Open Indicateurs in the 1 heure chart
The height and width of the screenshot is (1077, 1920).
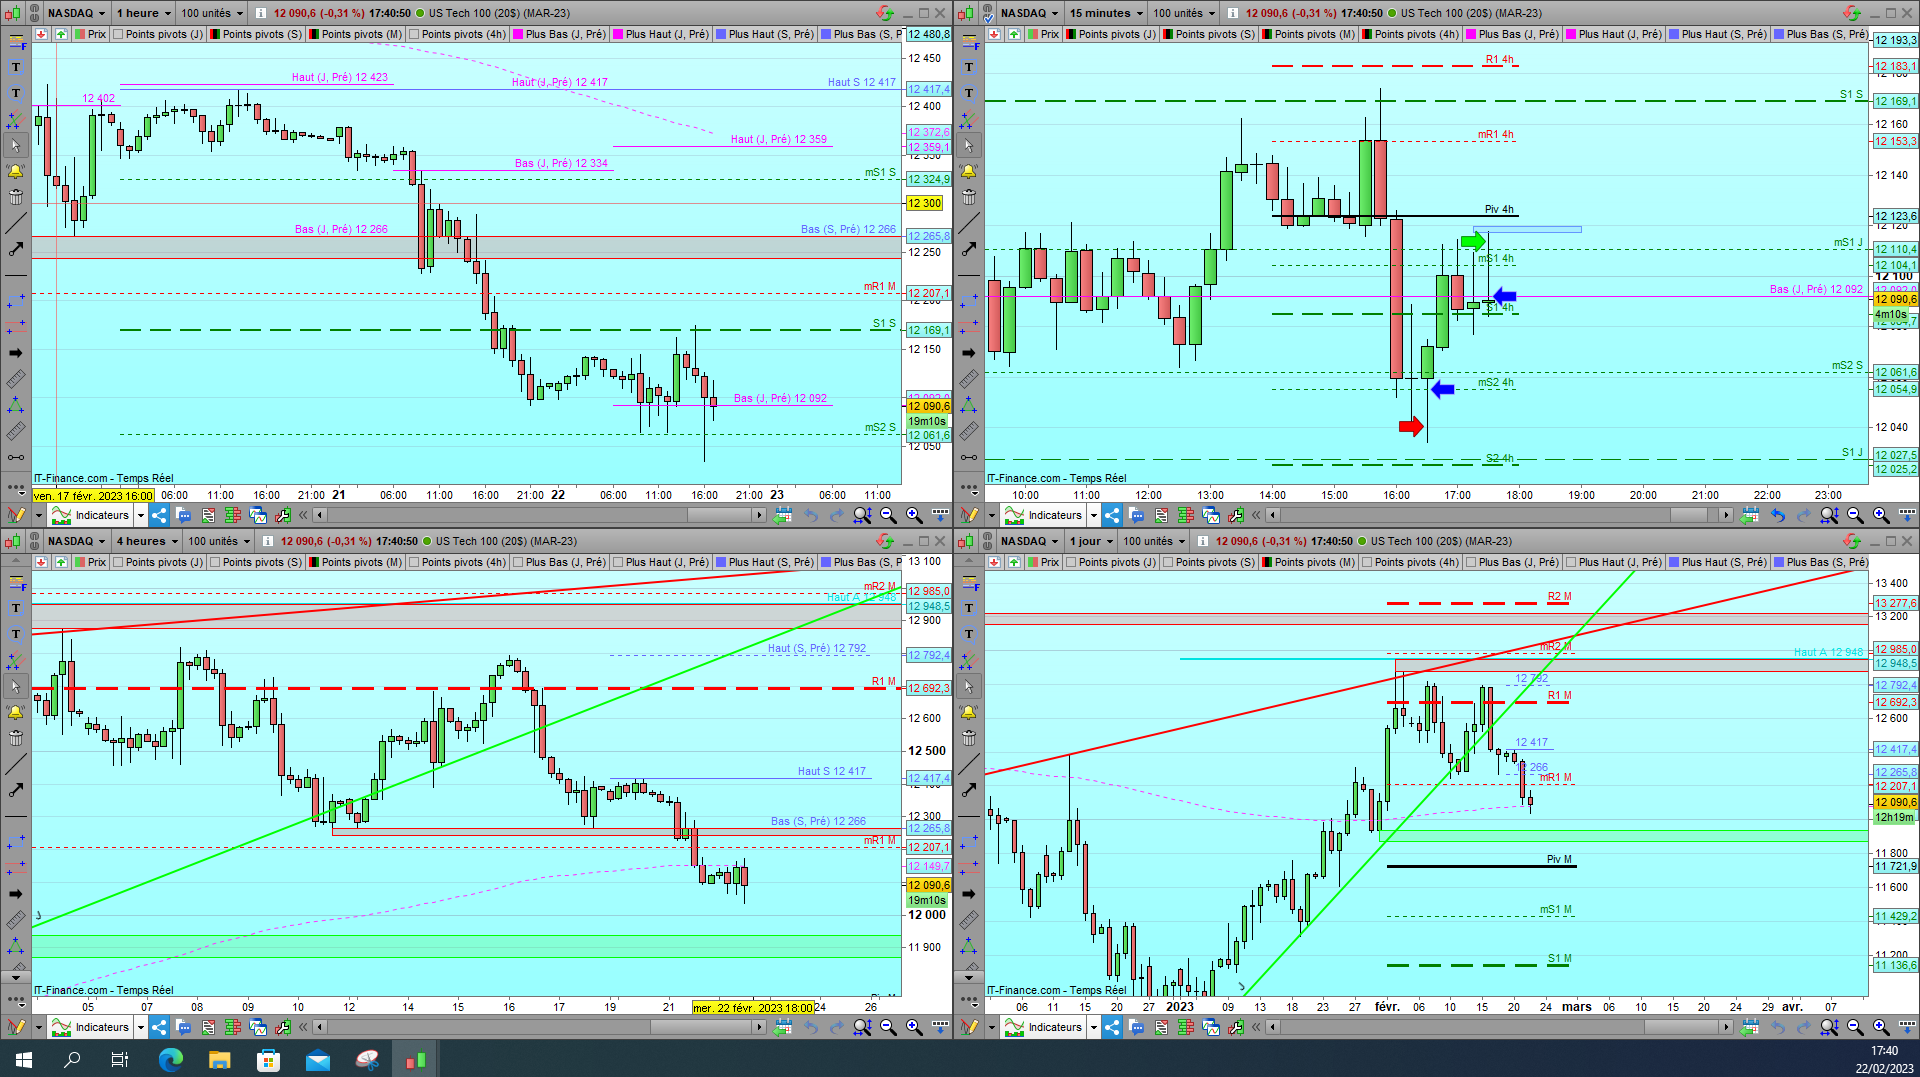click(x=91, y=515)
